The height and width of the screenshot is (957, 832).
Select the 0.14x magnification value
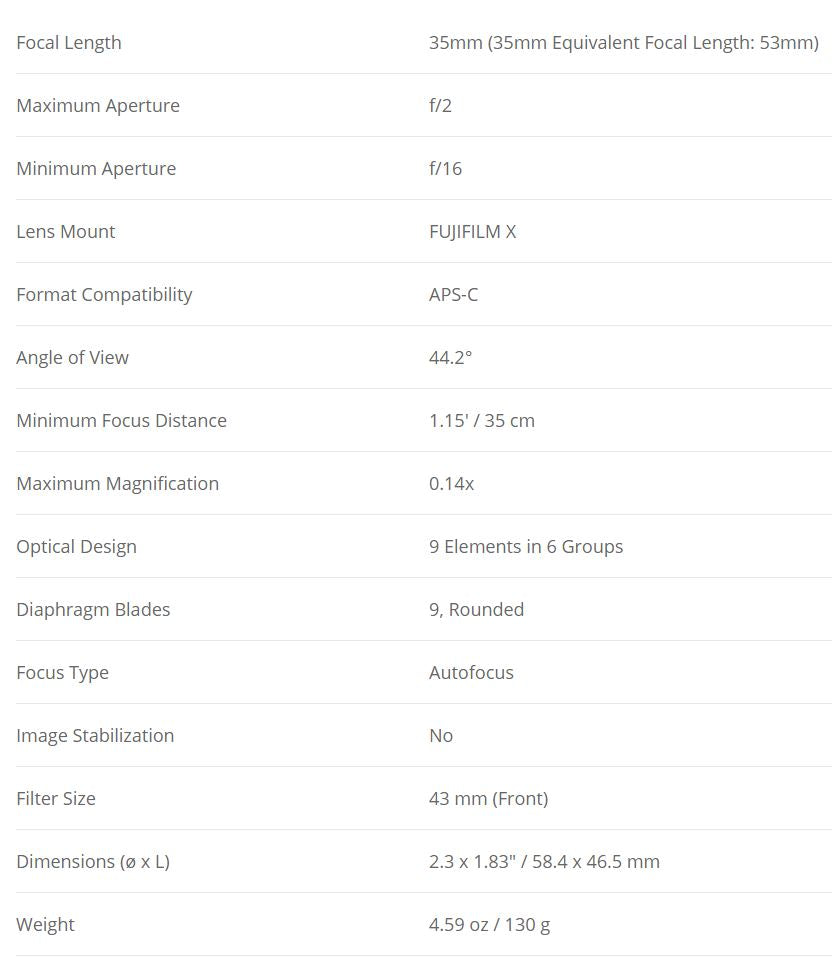tap(451, 484)
